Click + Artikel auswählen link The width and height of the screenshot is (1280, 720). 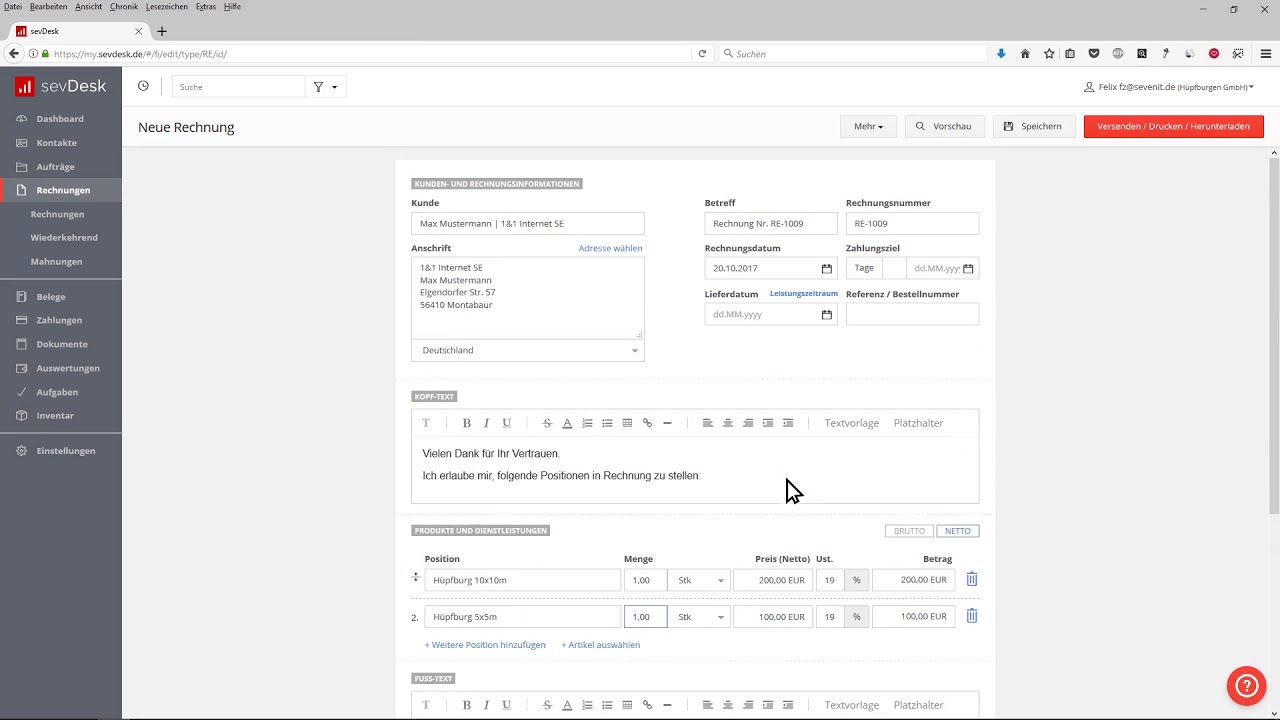(x=600, y=645)
